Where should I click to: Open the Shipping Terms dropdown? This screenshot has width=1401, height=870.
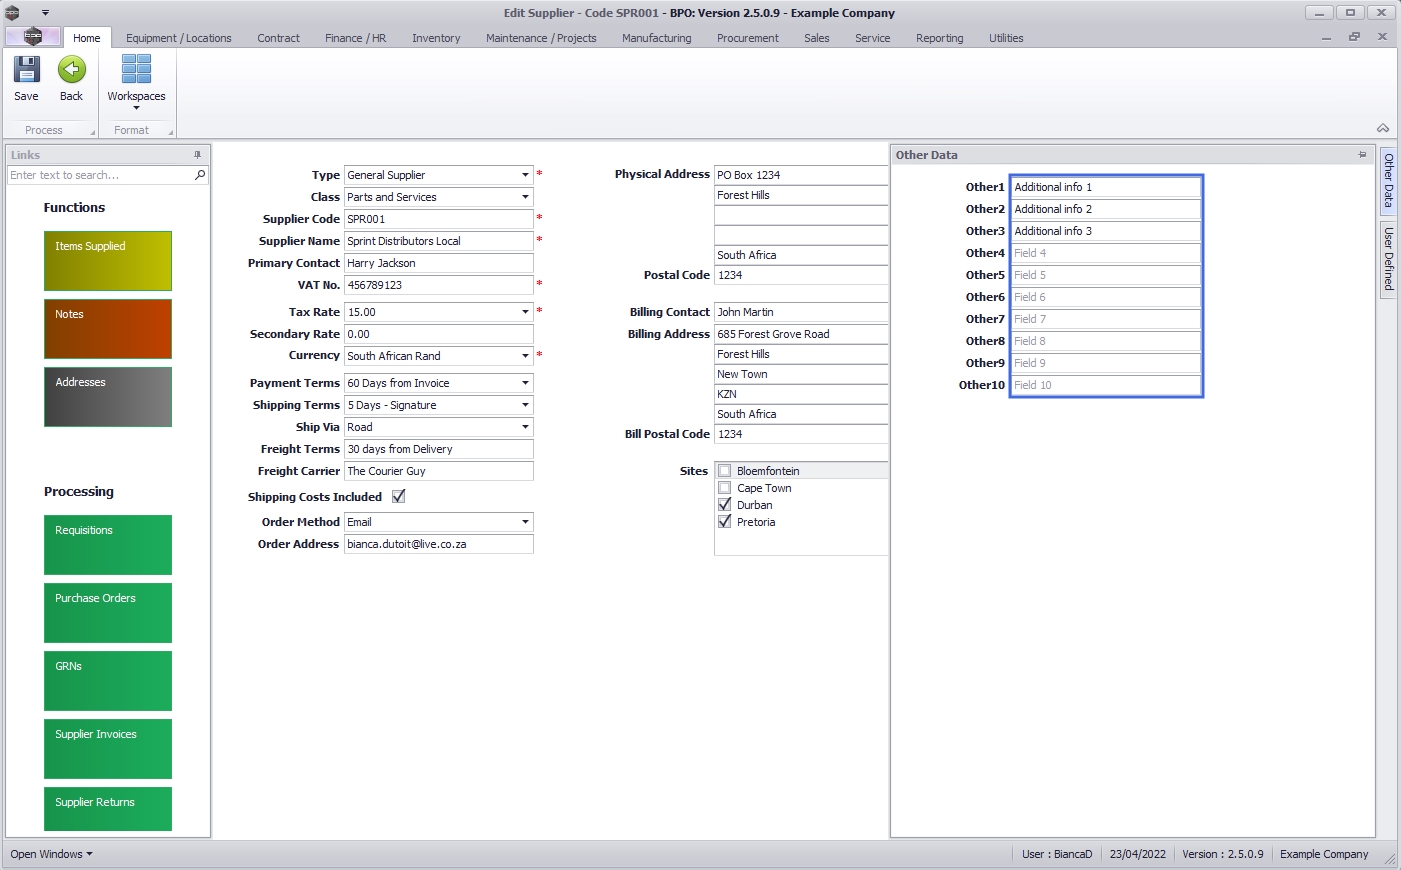click(x=525, y=405)
